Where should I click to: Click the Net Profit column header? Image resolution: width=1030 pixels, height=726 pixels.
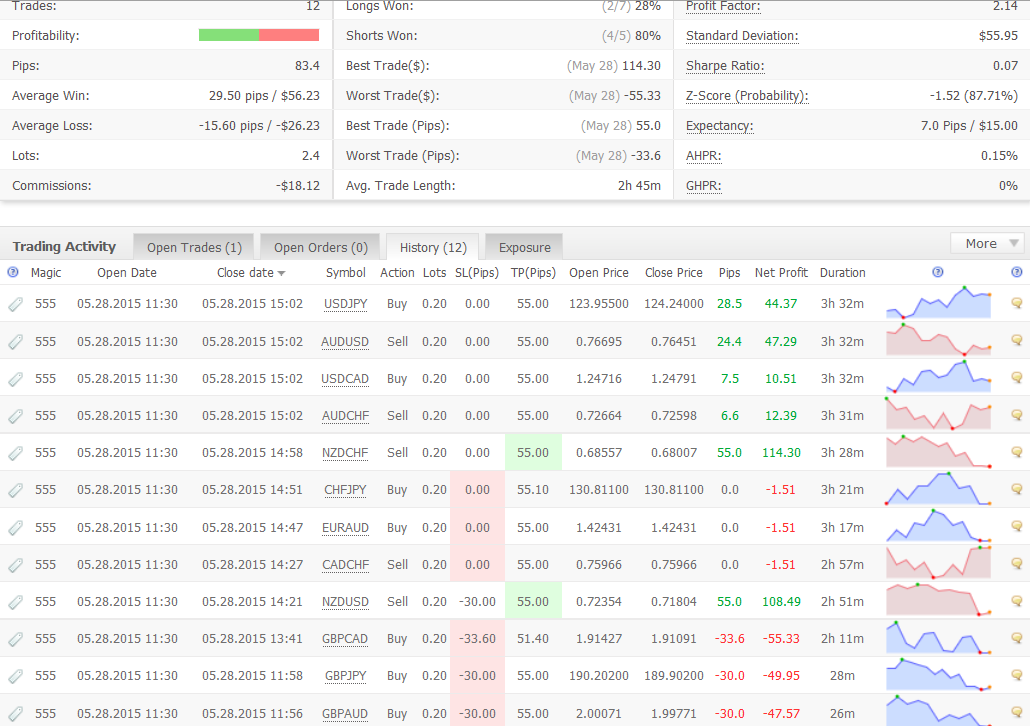click(781, 273)
